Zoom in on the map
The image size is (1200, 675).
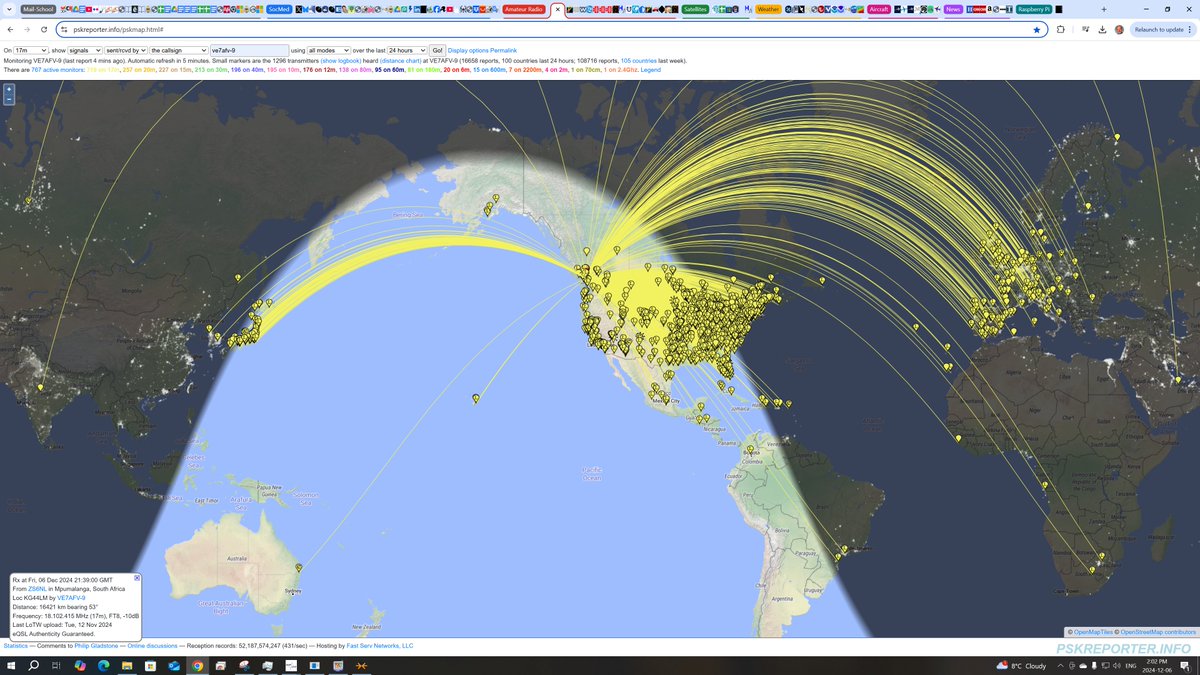9,89
